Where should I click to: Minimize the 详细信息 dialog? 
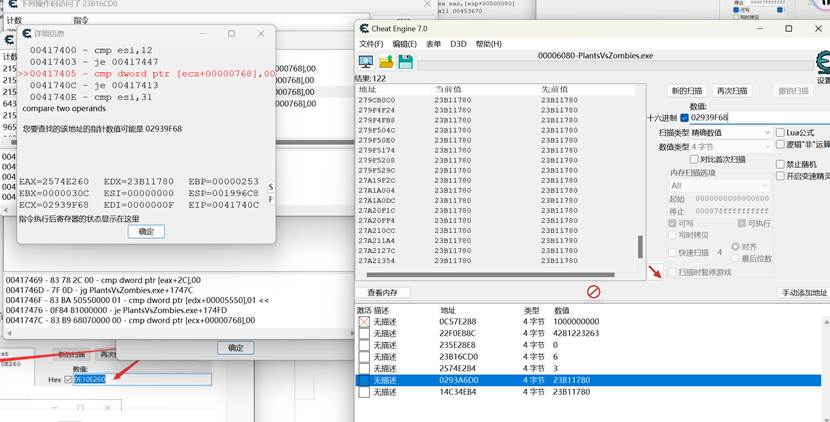(202, 33)
